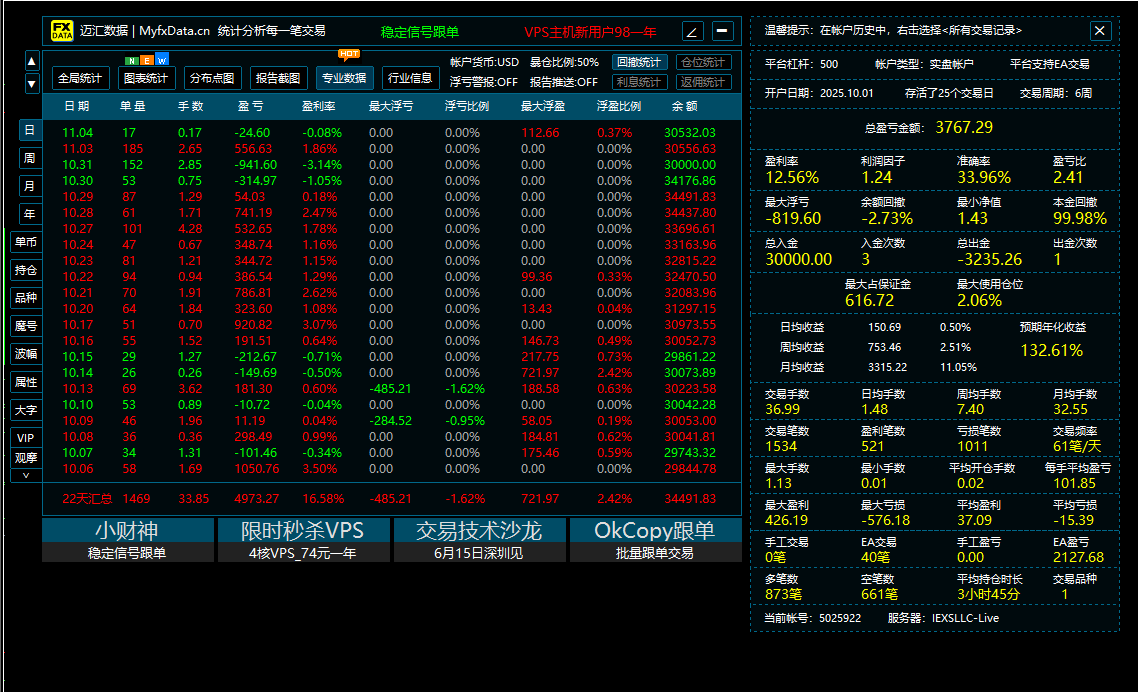Screen dimensions: 1138x692
Task: Open the 小财神 banner
Action: (x=128, y=540)
